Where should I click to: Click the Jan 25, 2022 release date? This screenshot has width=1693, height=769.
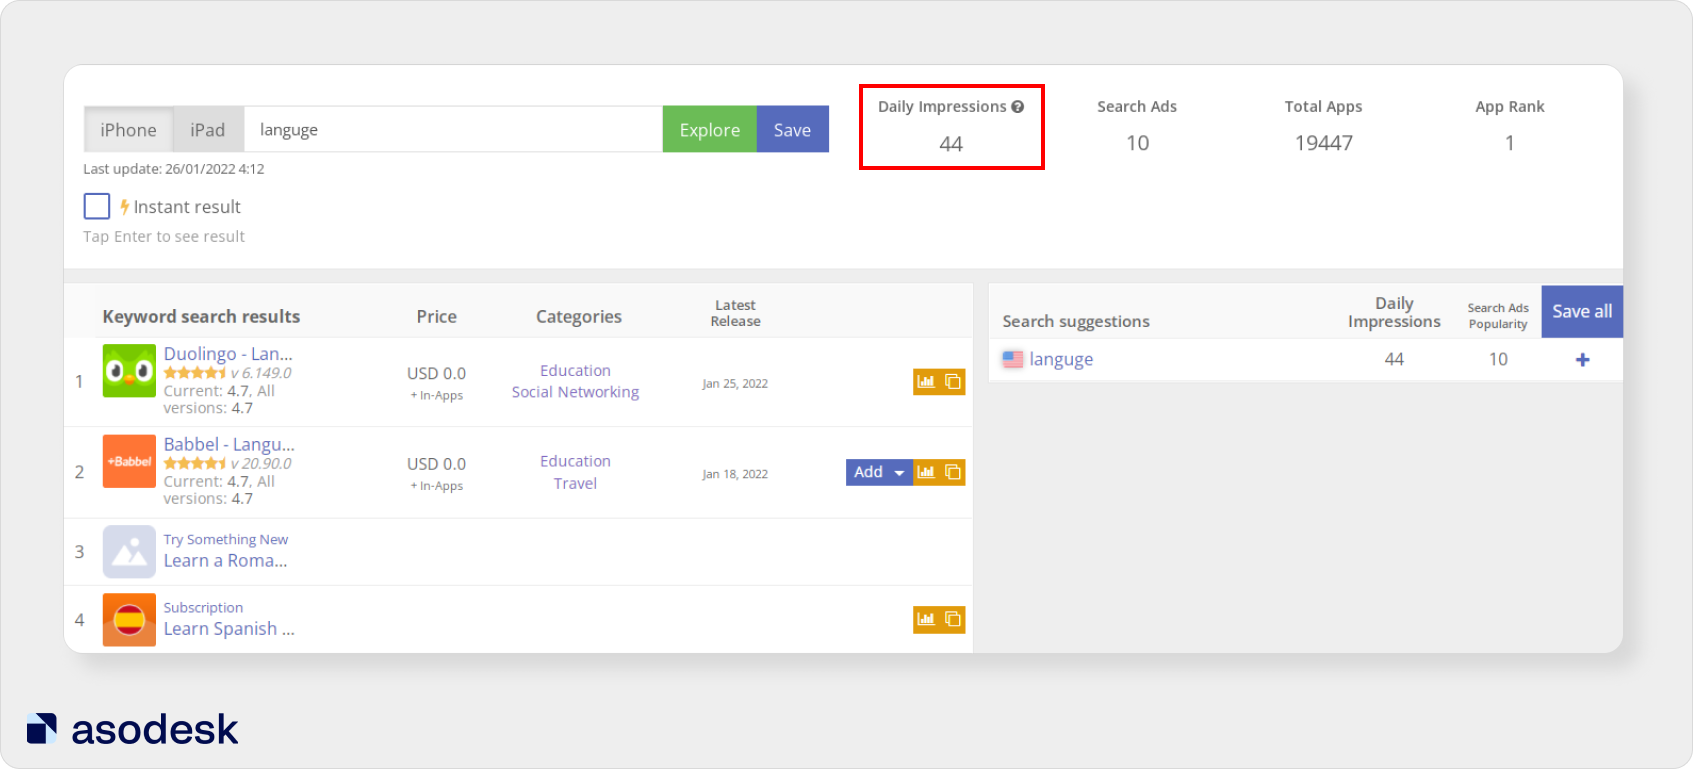click(x=735, y=384)
